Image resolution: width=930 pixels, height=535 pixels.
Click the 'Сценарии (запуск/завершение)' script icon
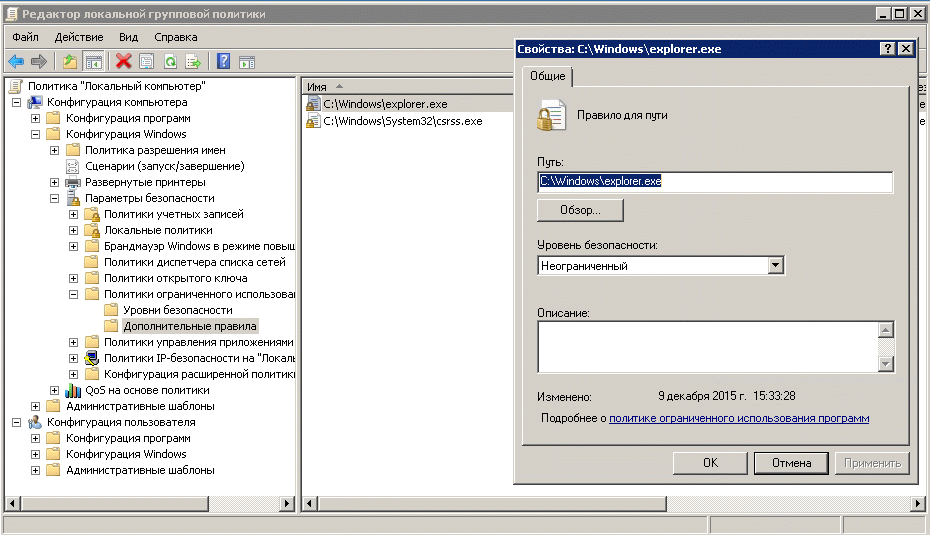[73, 166]
